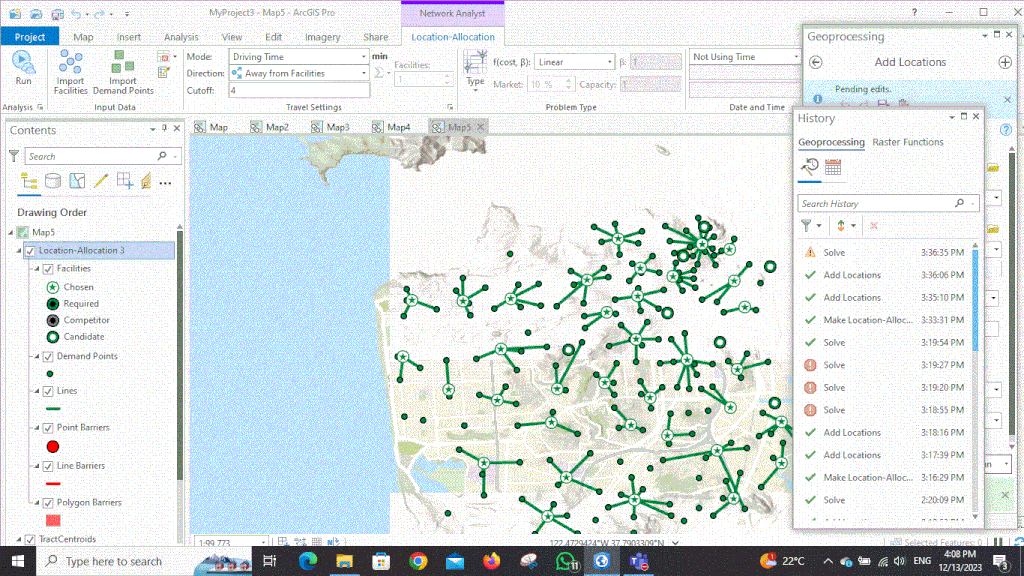Open the Project tab

tap(30, 37)
